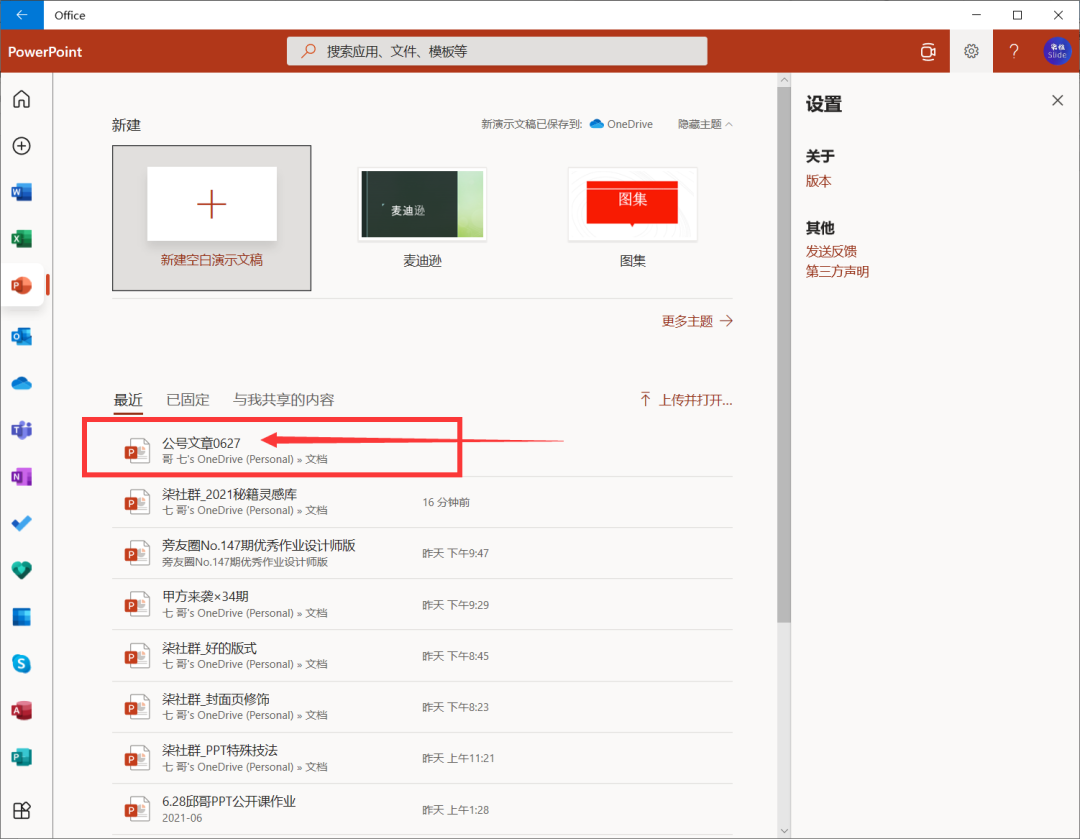Open the settings gear icon
Screen dimensions: 1080x839
(x=971, y=51)
